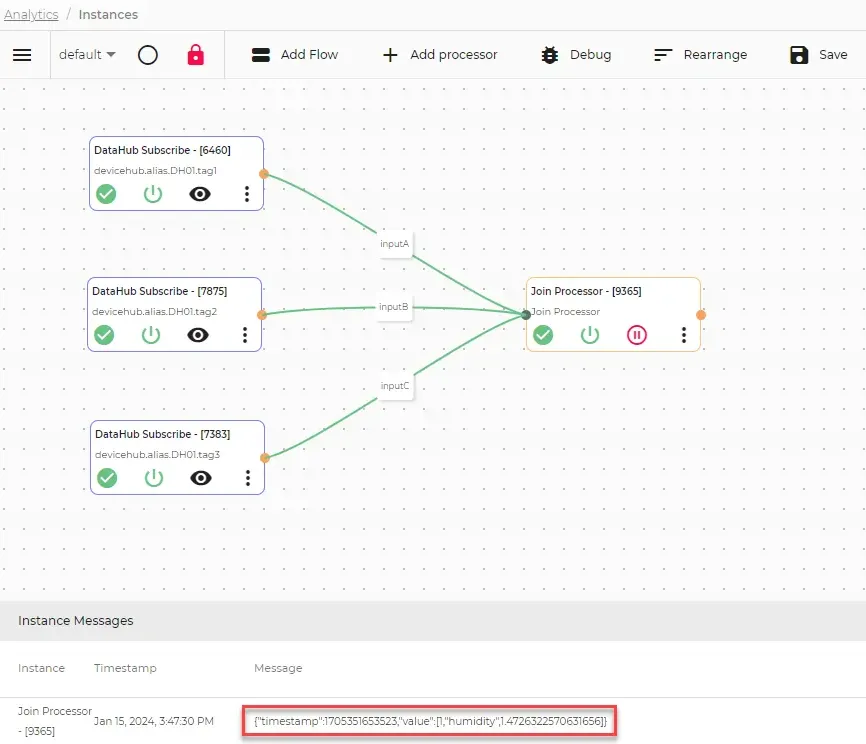Viewport: 866px width, 744px height.
Task: Open Debug mode
Action: 576,55
